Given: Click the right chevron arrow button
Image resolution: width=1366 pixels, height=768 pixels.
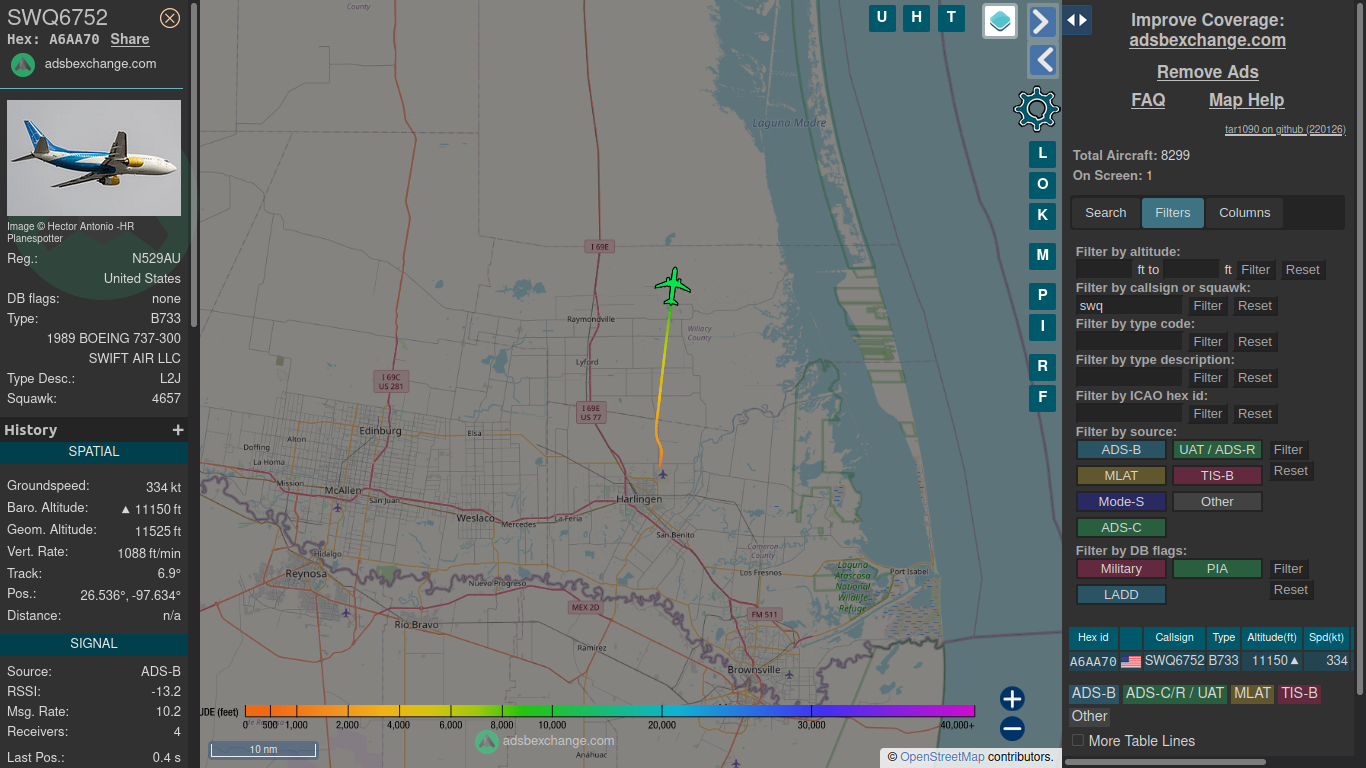Looking at the screenshot, I should click(1043, 21).
